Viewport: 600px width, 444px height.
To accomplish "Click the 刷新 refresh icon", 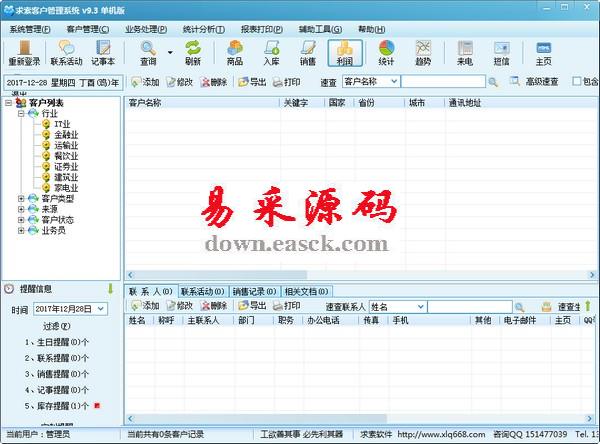I will (x=193, y=53).
